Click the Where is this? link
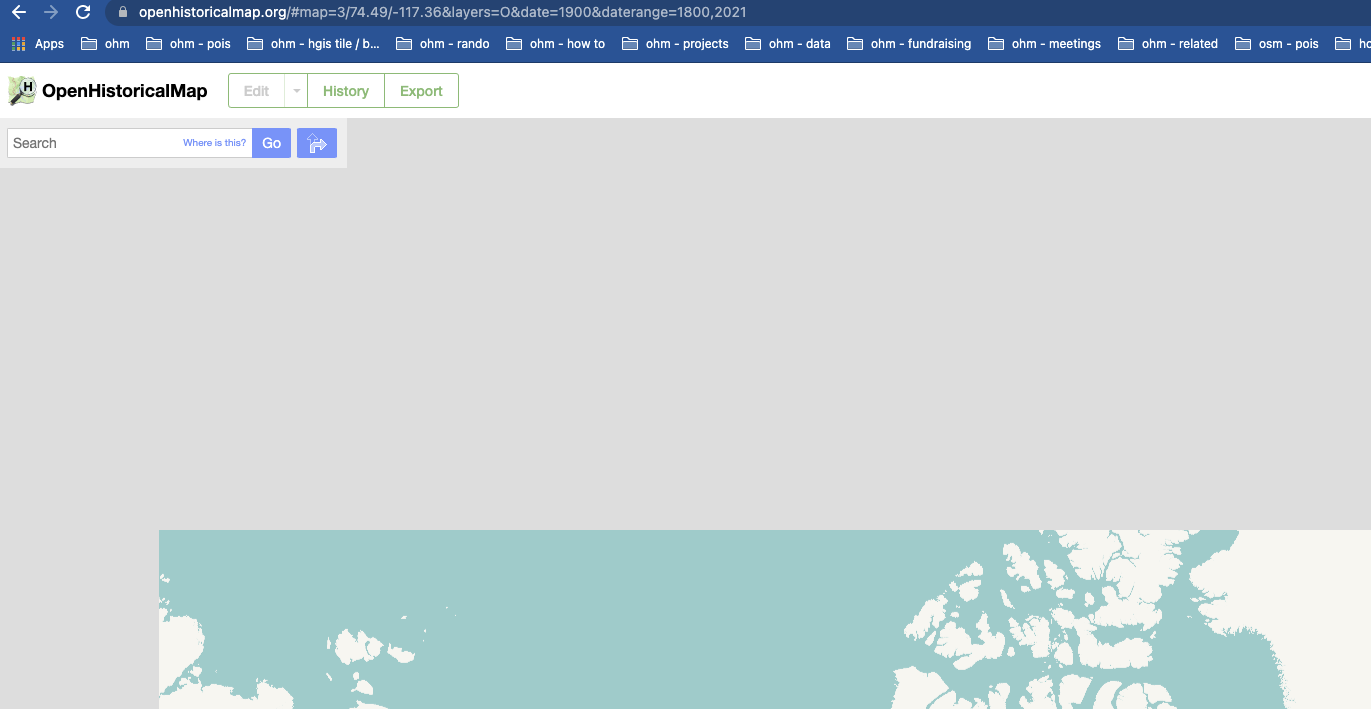Screen dimensions: 1371x709 click(x=215, y=143)
